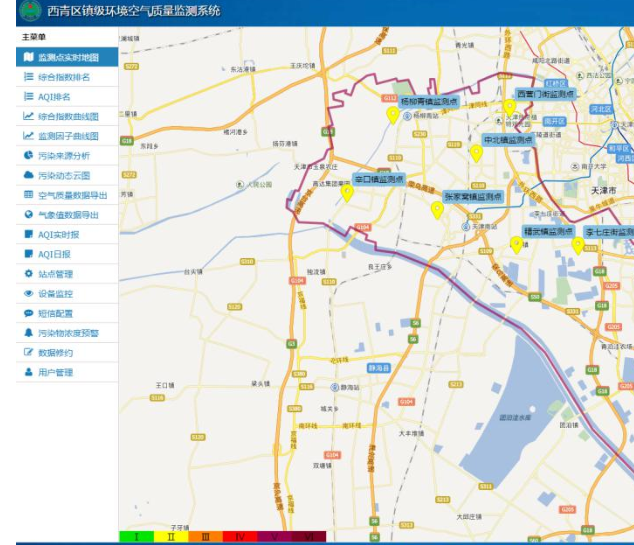Click the system logo in header
Screen dimensions: 634x545
29,13
